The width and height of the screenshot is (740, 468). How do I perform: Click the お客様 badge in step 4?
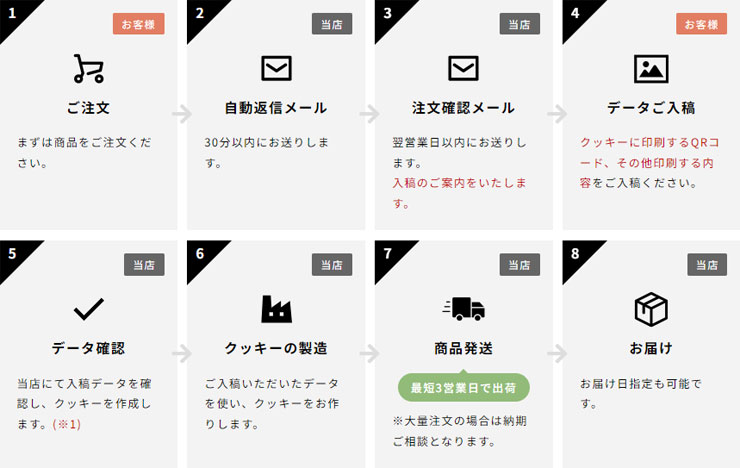pos(701,24)
